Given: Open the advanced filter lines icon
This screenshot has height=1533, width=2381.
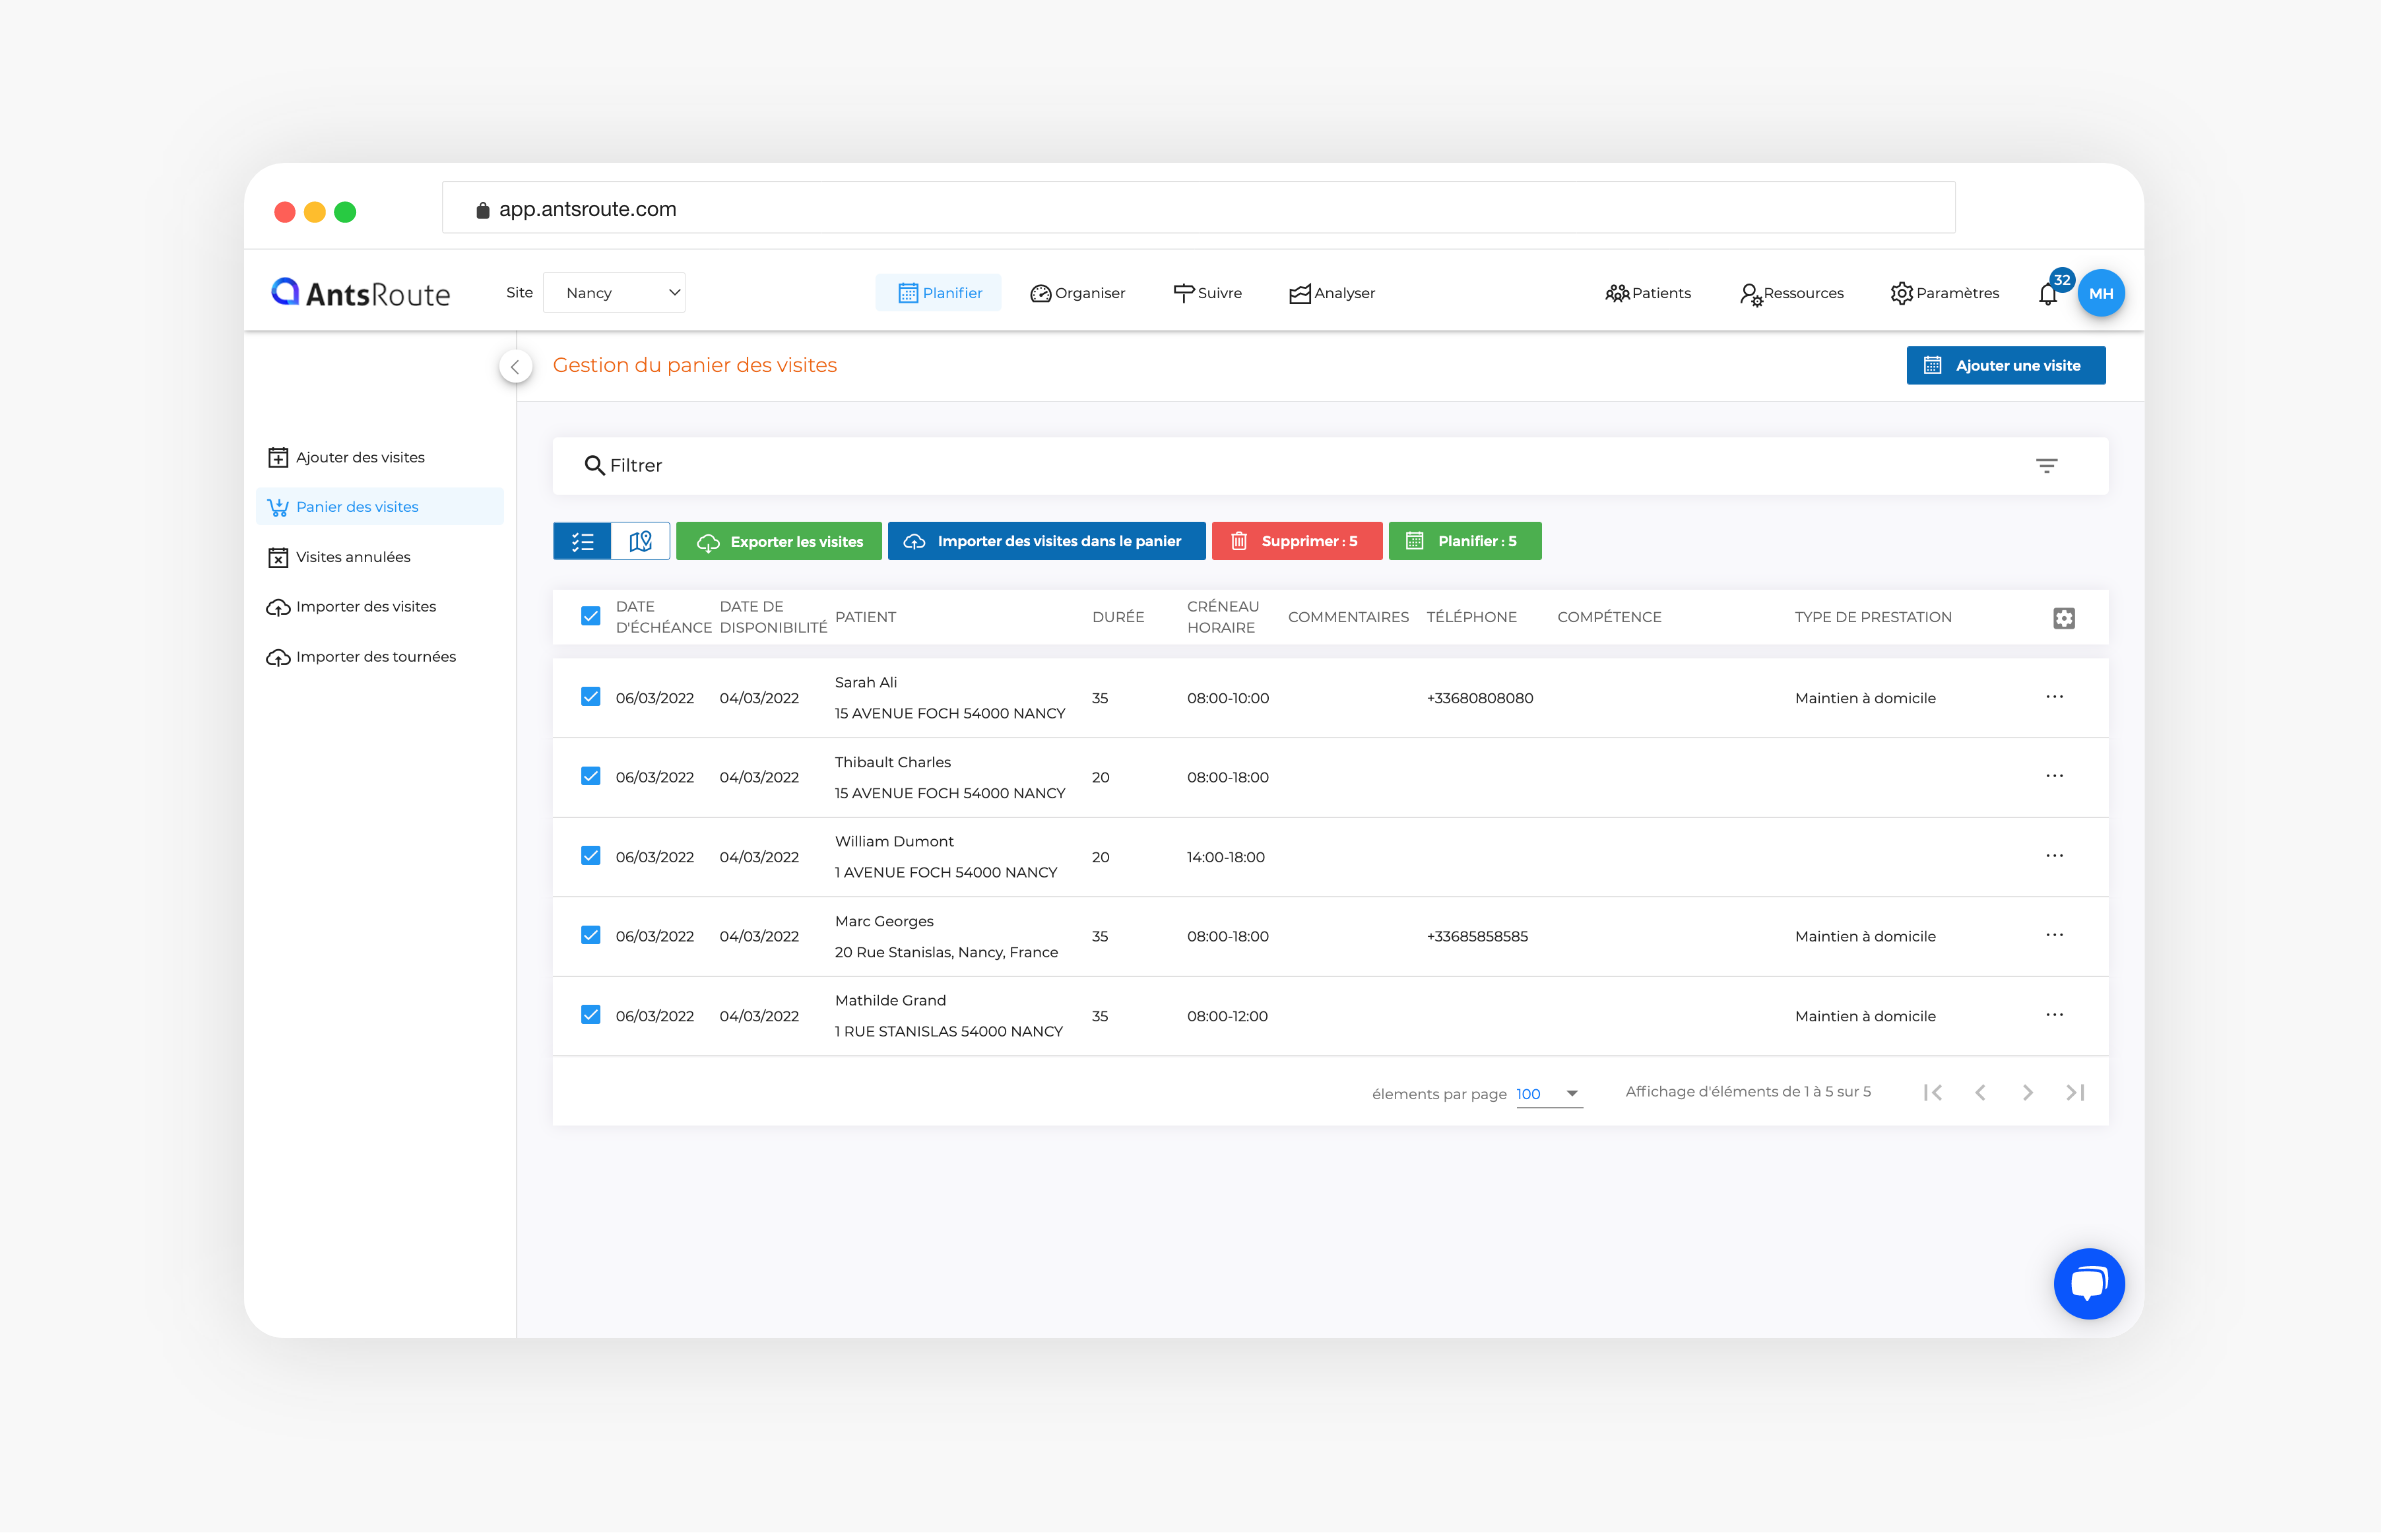Looking at the screenshot, I should (x=2046, y=466).
